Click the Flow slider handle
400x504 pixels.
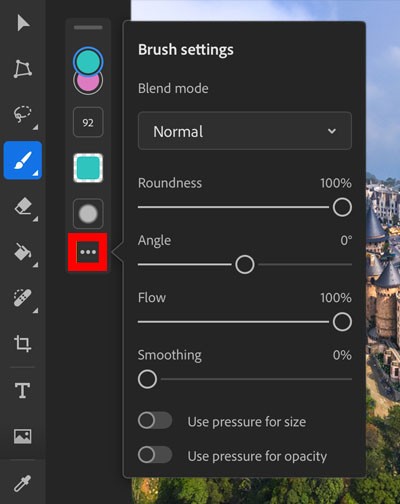[342, 322]
